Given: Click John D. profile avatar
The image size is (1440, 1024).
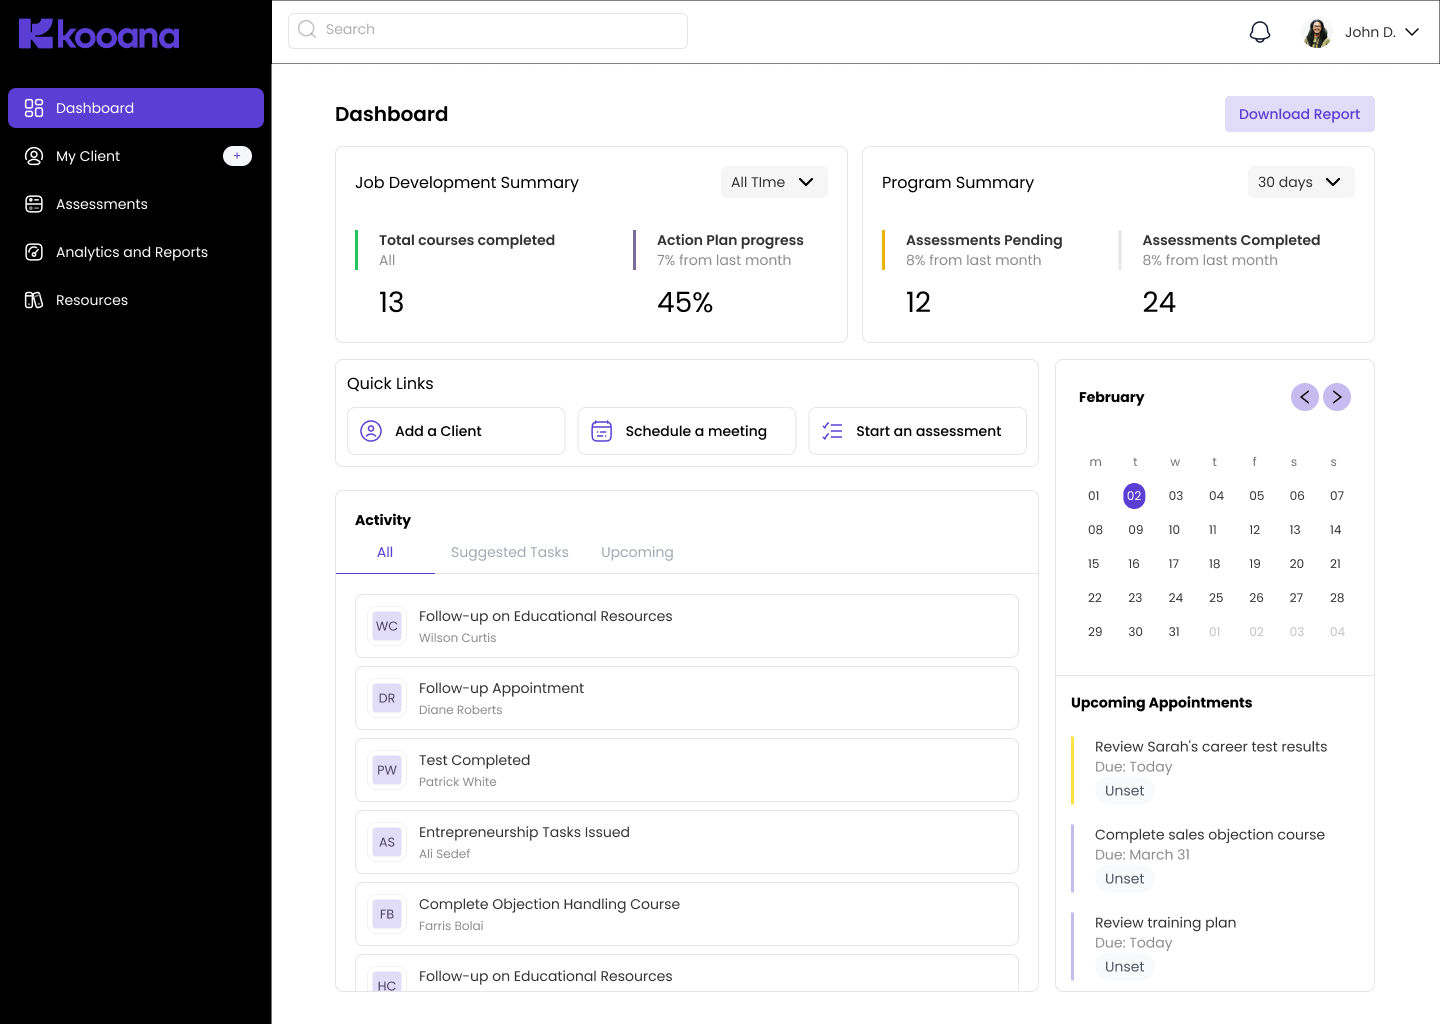Looking at the screenshot, I should point(1317,33).
